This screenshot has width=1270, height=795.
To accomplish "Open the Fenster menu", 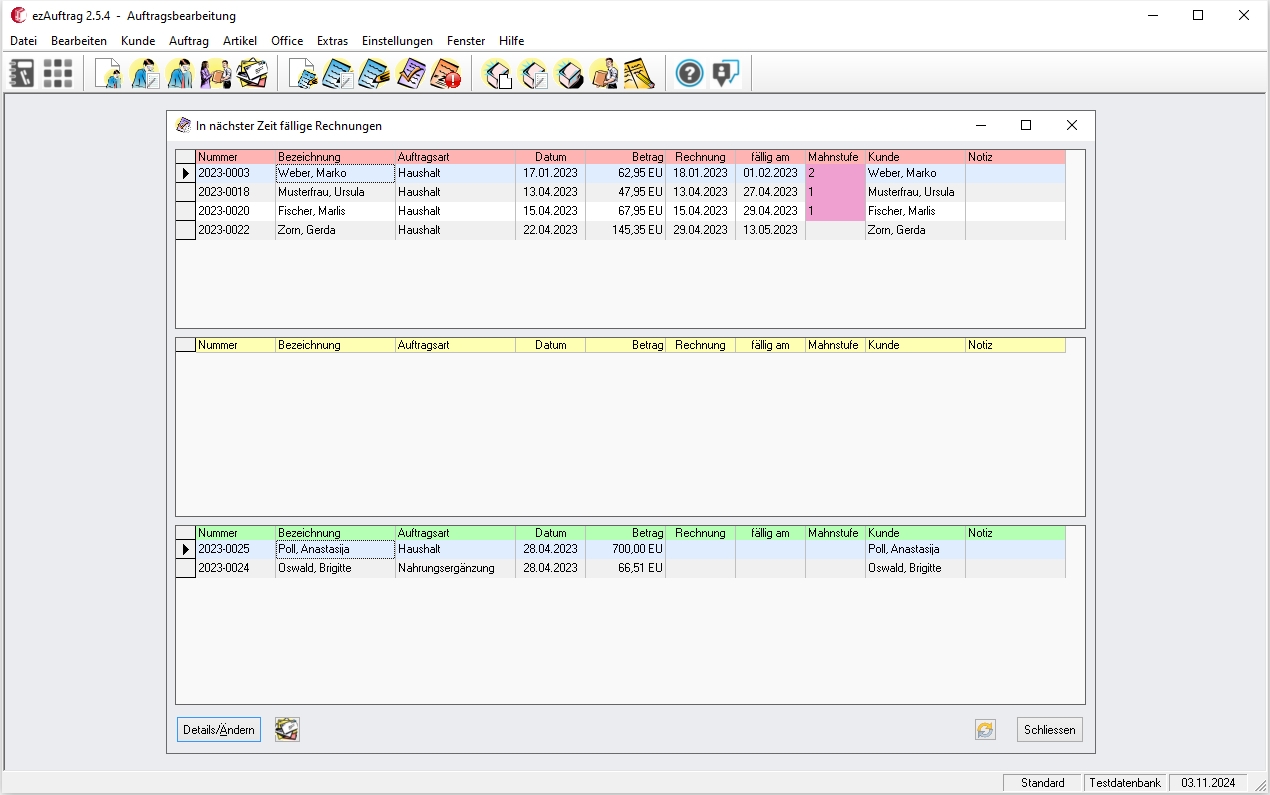I will [x=466, y=41].
